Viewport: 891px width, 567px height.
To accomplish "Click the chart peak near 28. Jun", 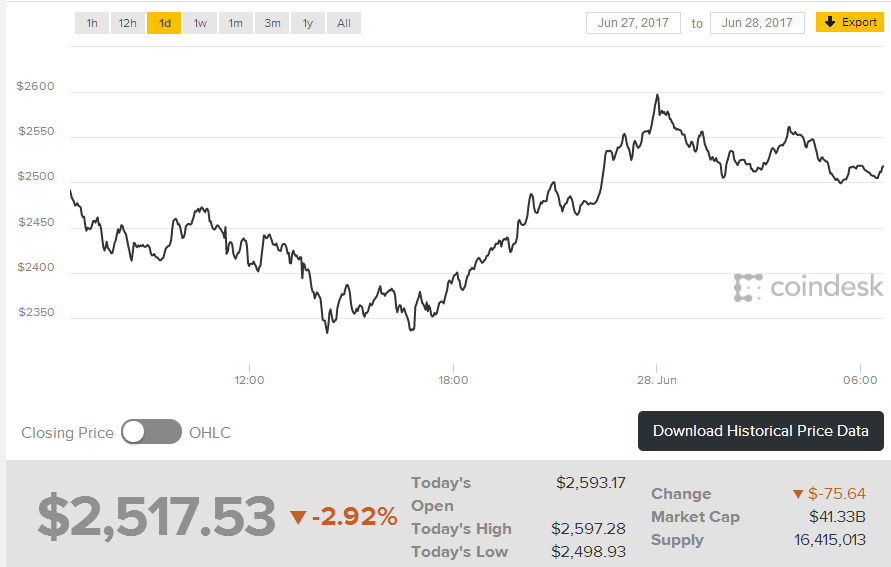I will [x=657, y=96].
